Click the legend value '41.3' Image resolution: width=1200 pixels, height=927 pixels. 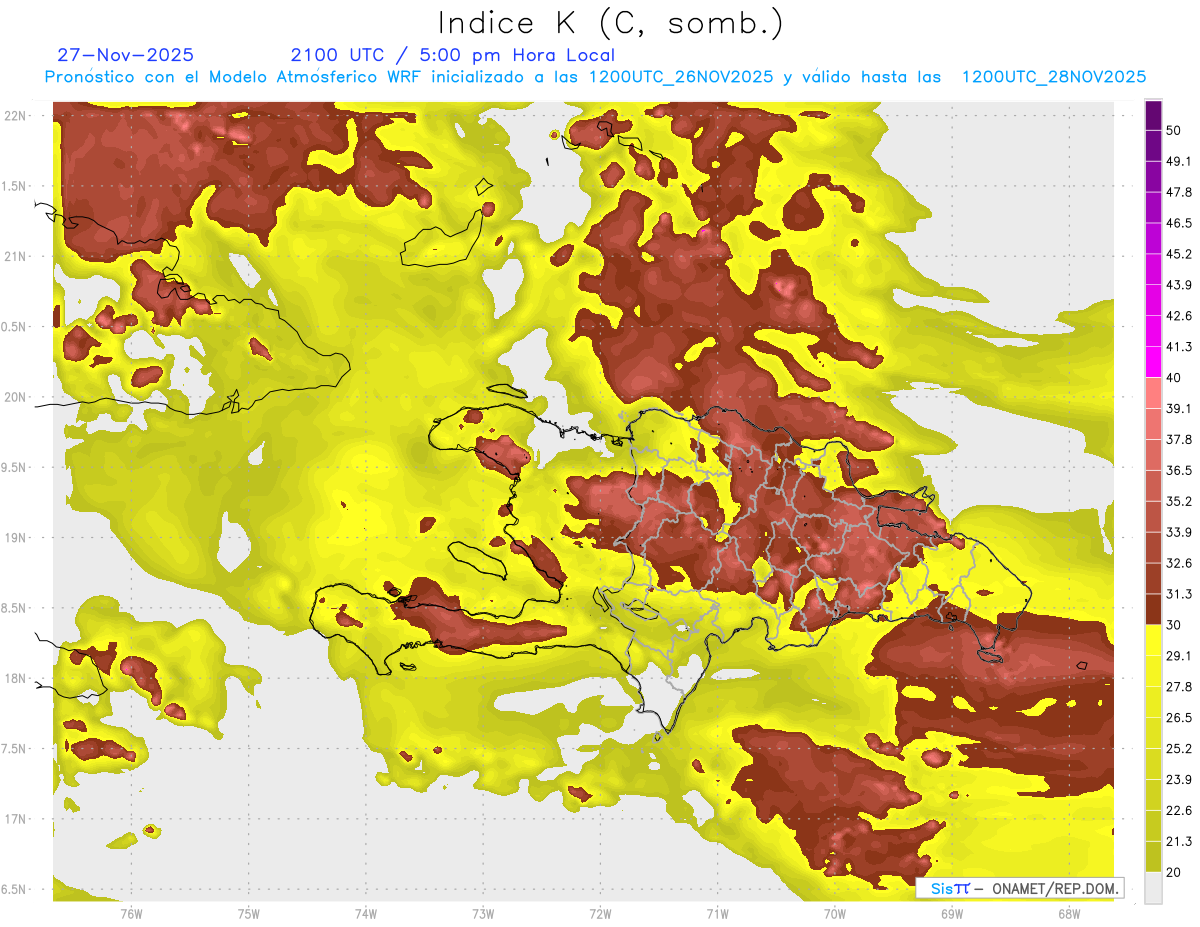pyautogui.click(x=1179, y=347)
